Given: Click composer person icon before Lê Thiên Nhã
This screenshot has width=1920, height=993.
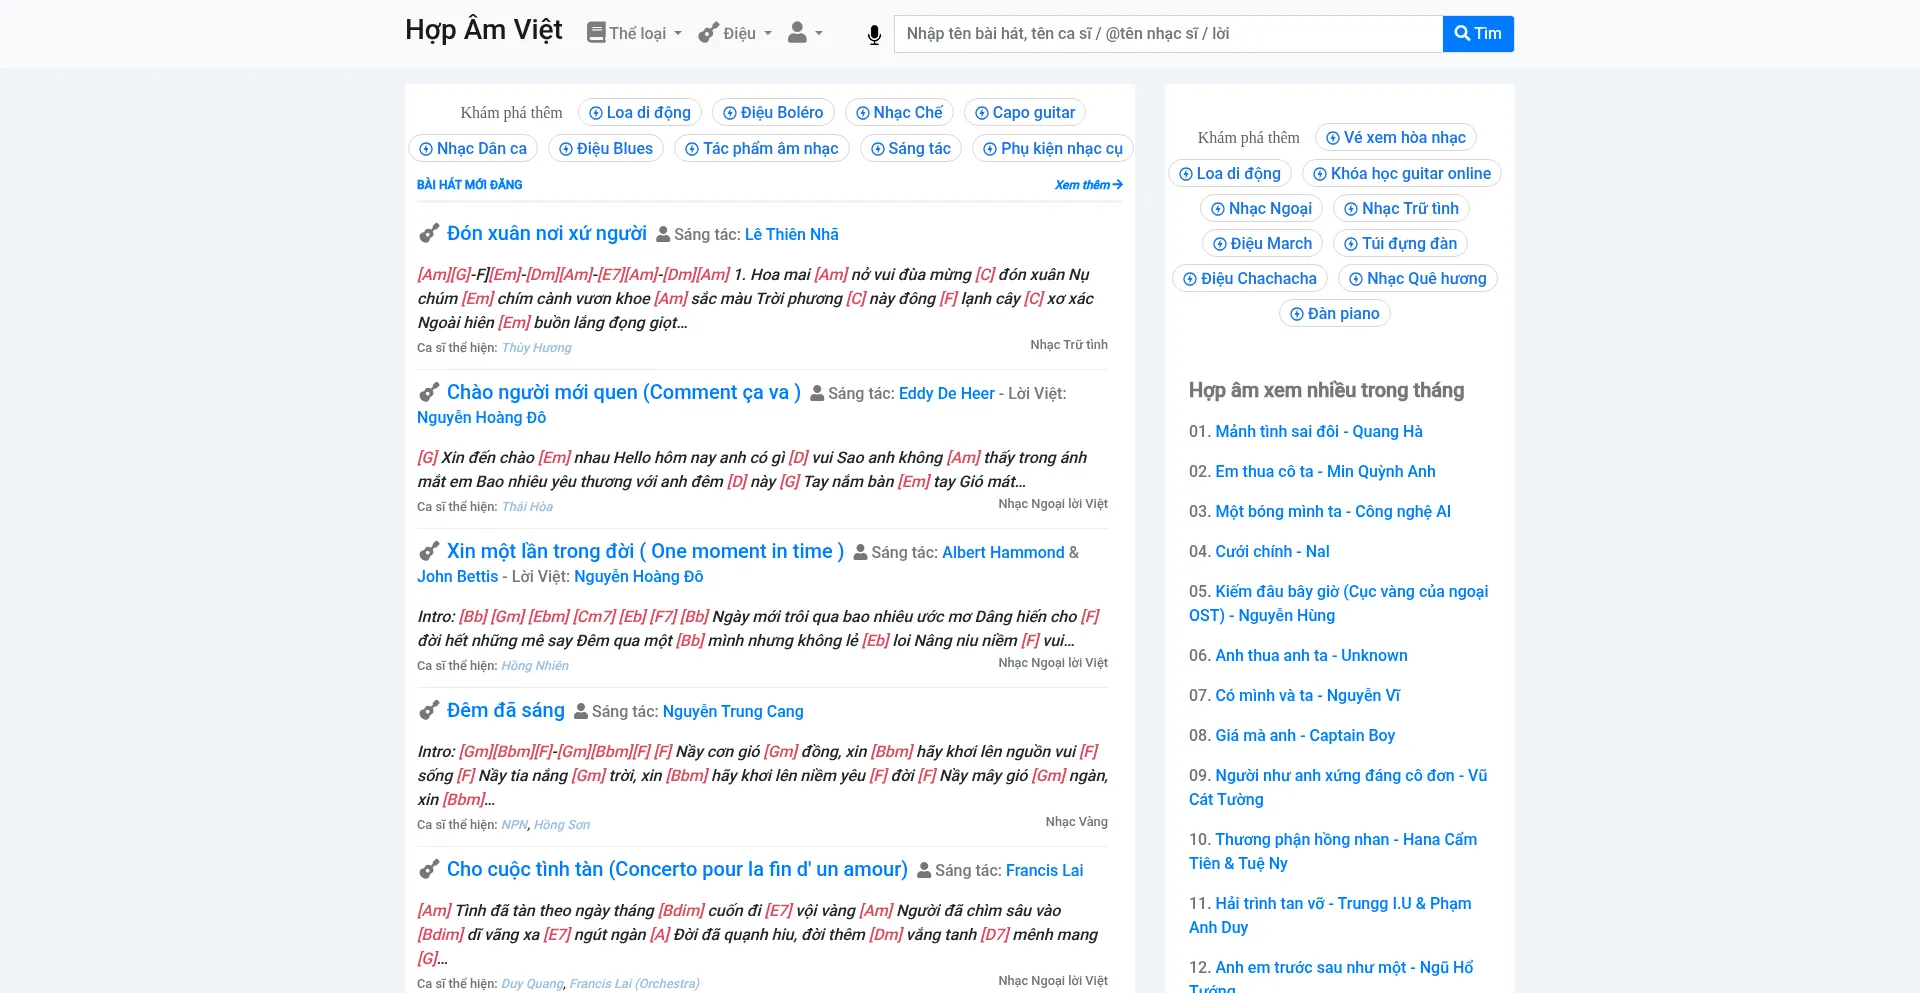Looking at the screenshot, I should point(663,235).
